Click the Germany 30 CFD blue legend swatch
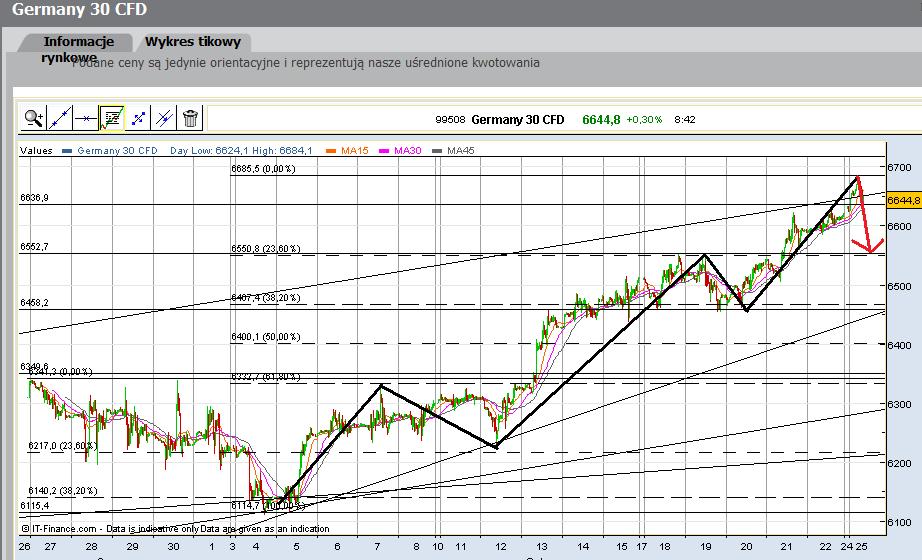Viewport: 922px width, 560px height. click(68, 151)
